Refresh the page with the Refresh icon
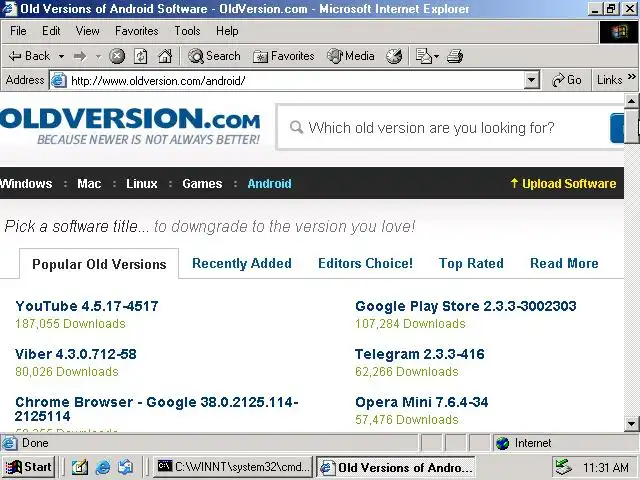 point(141,56)
